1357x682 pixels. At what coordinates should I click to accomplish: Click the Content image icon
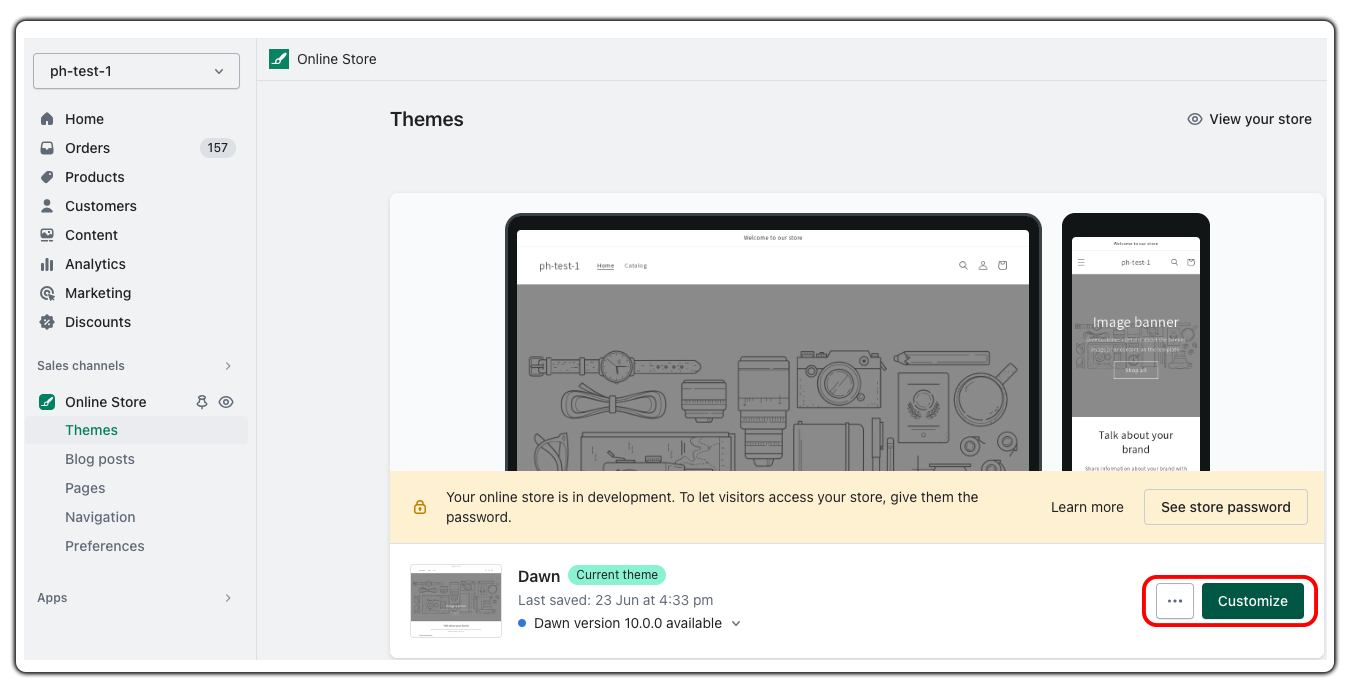tap(47, 235)
